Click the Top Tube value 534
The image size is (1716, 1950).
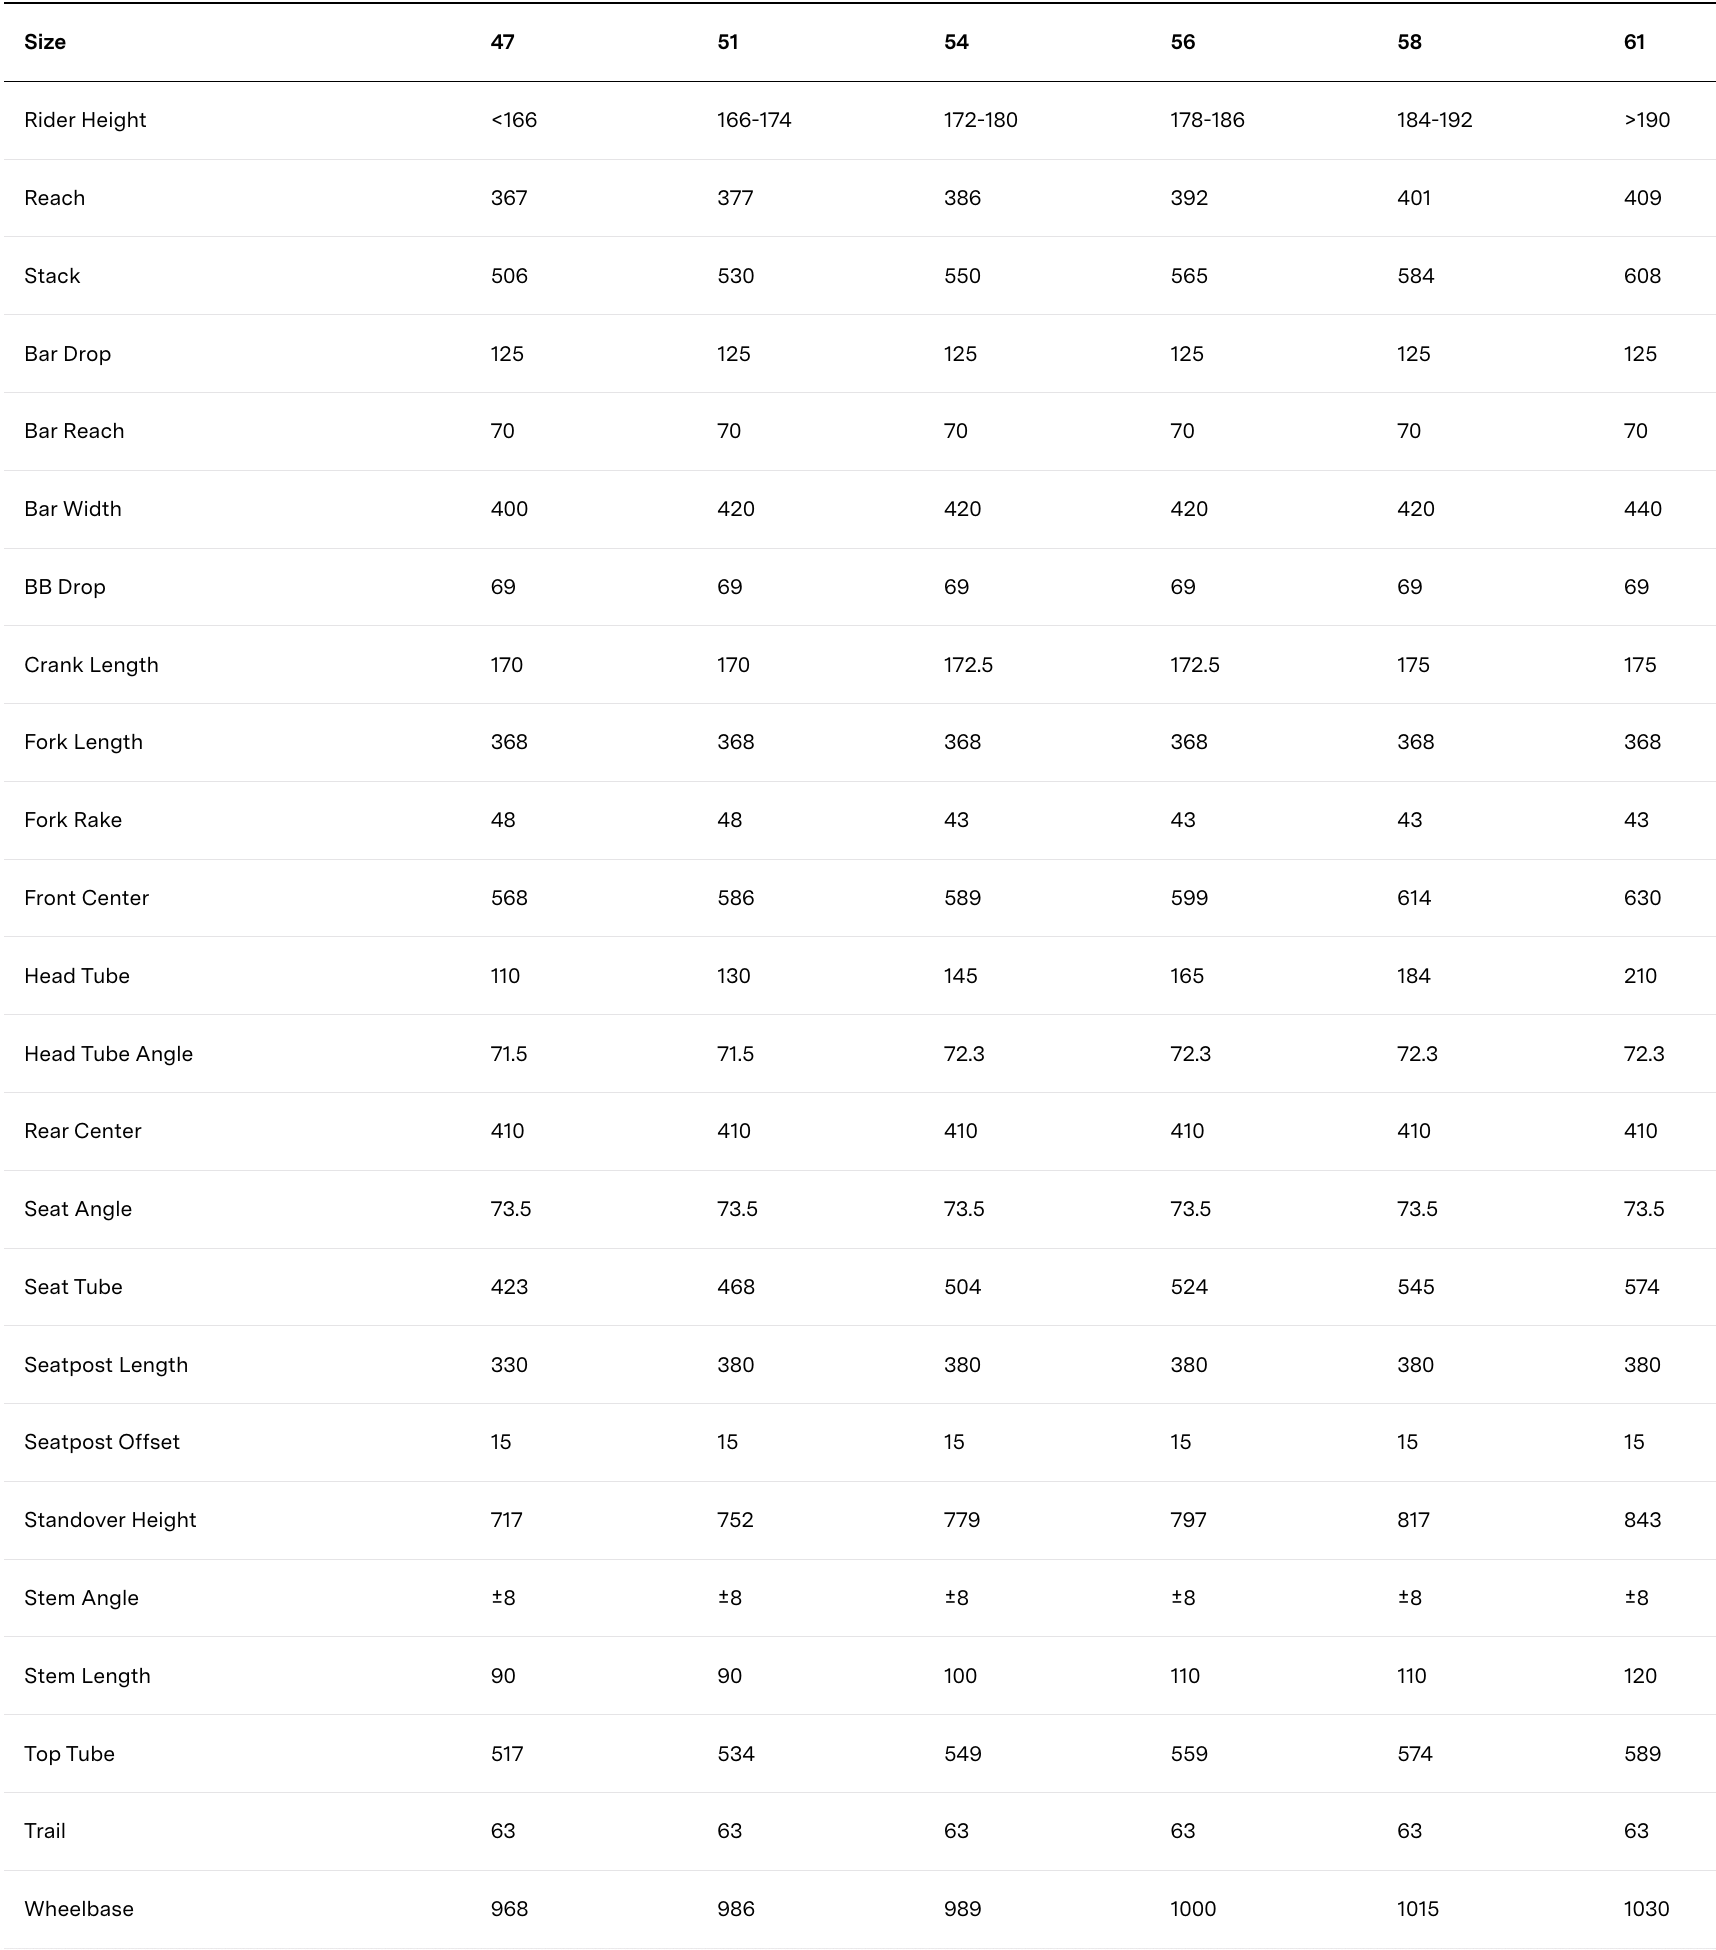click(735, 1754)
